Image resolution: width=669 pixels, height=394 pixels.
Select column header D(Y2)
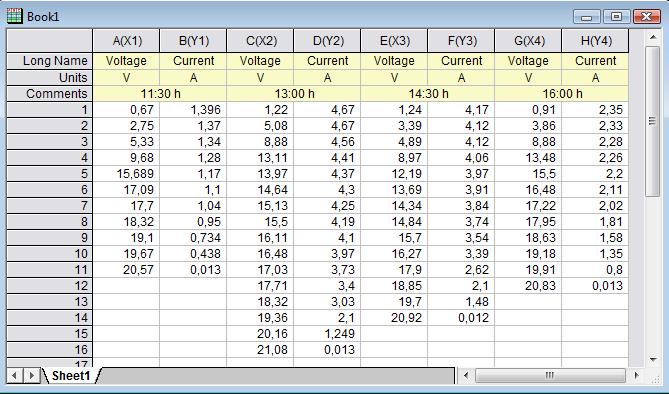click(327, 41)
